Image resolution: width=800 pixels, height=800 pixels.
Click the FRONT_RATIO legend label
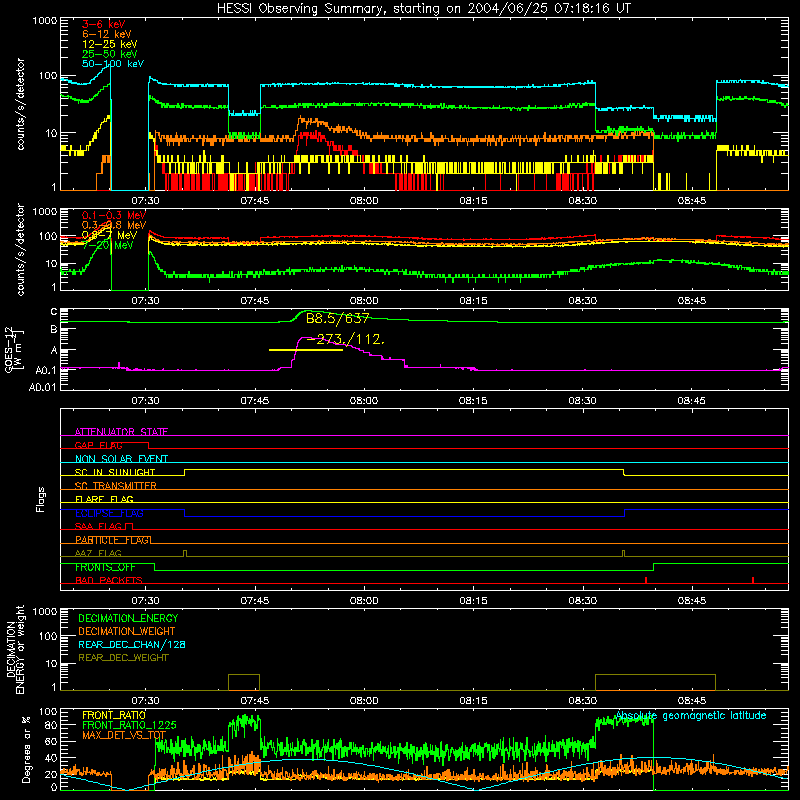tap(114, 715)
